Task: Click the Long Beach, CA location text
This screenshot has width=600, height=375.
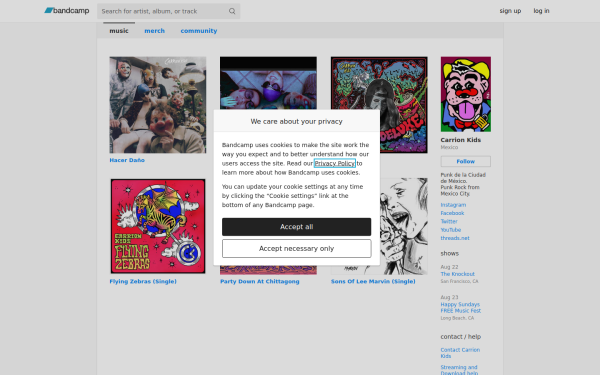Action: point(457,318)
